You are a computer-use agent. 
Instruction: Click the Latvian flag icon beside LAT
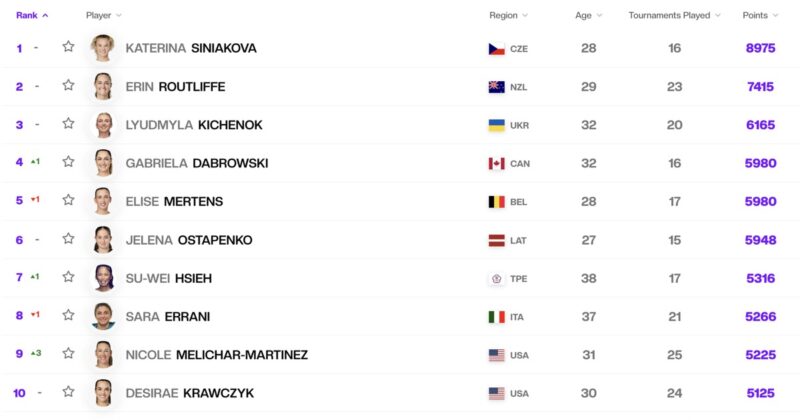tap(496, 240)
